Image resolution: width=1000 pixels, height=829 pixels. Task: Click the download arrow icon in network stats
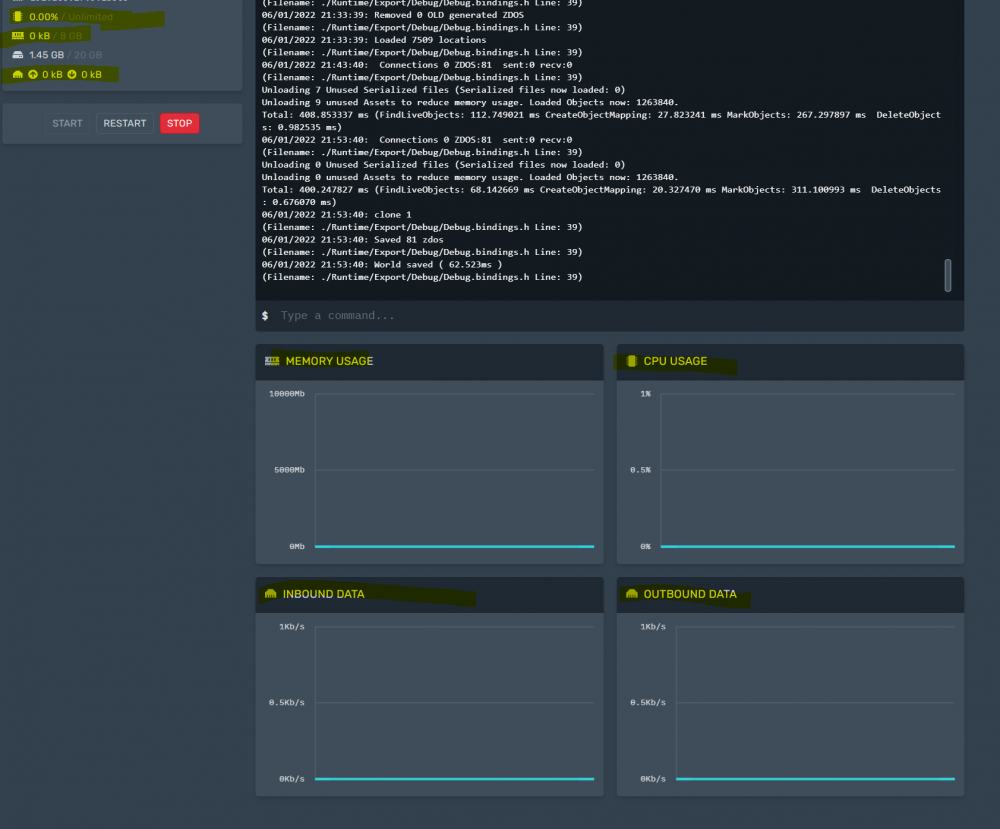pos(71,75)
